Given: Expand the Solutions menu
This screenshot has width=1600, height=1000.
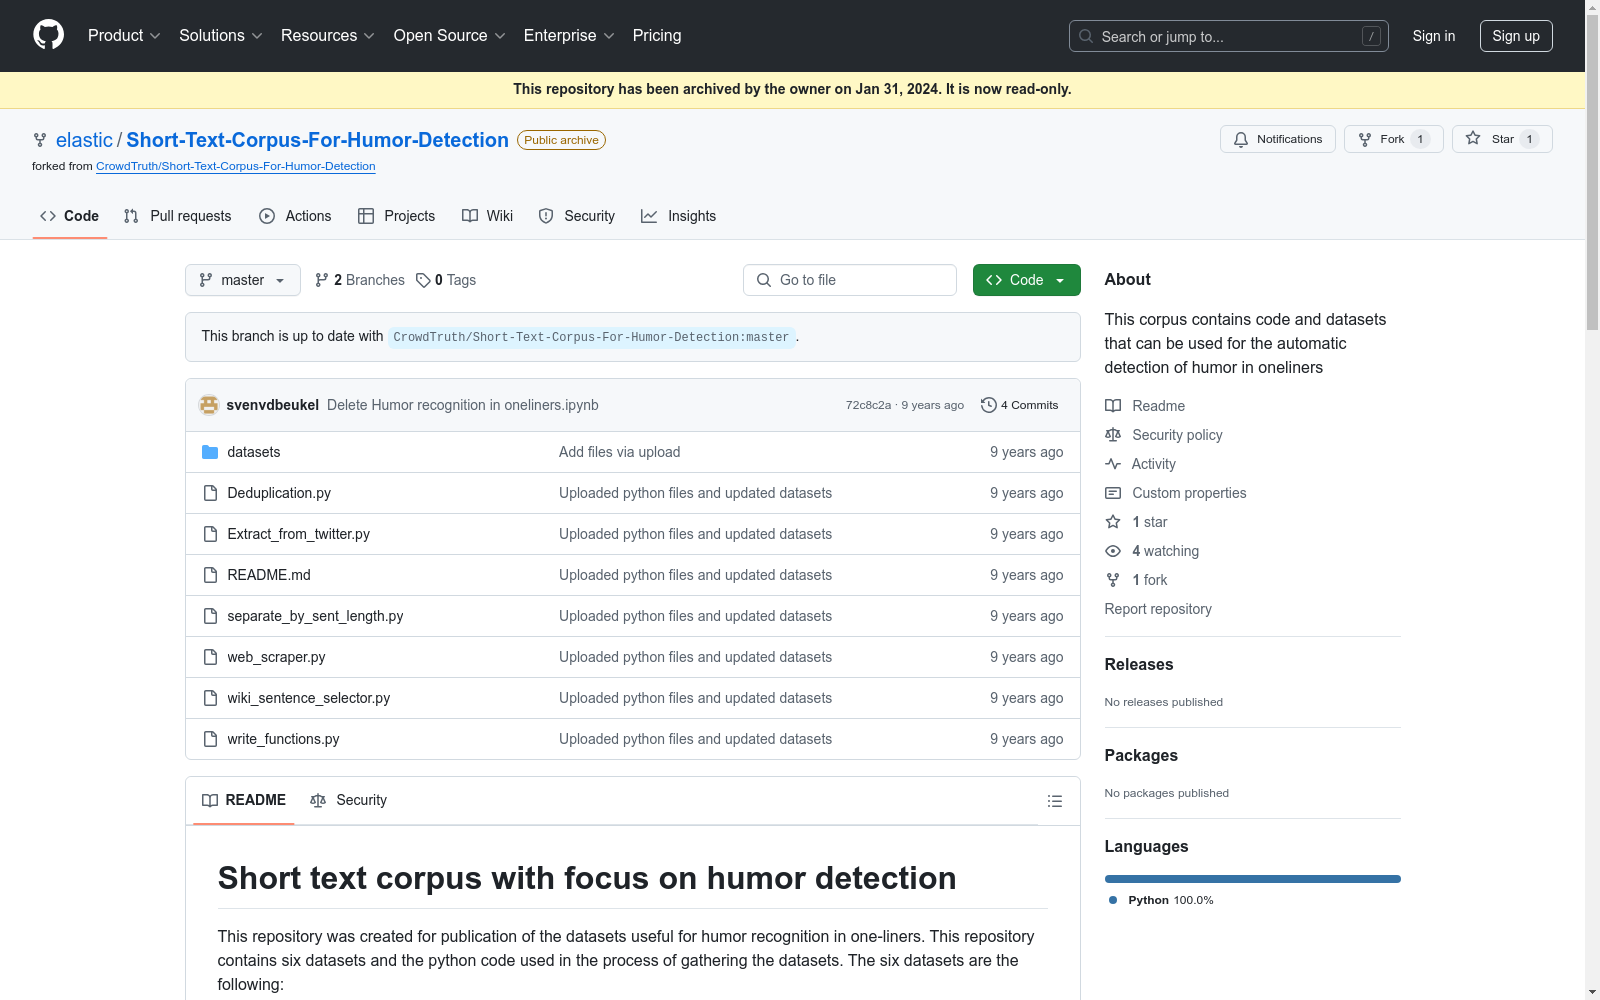Looking at the screenshot, I should [x=221, y=36].
